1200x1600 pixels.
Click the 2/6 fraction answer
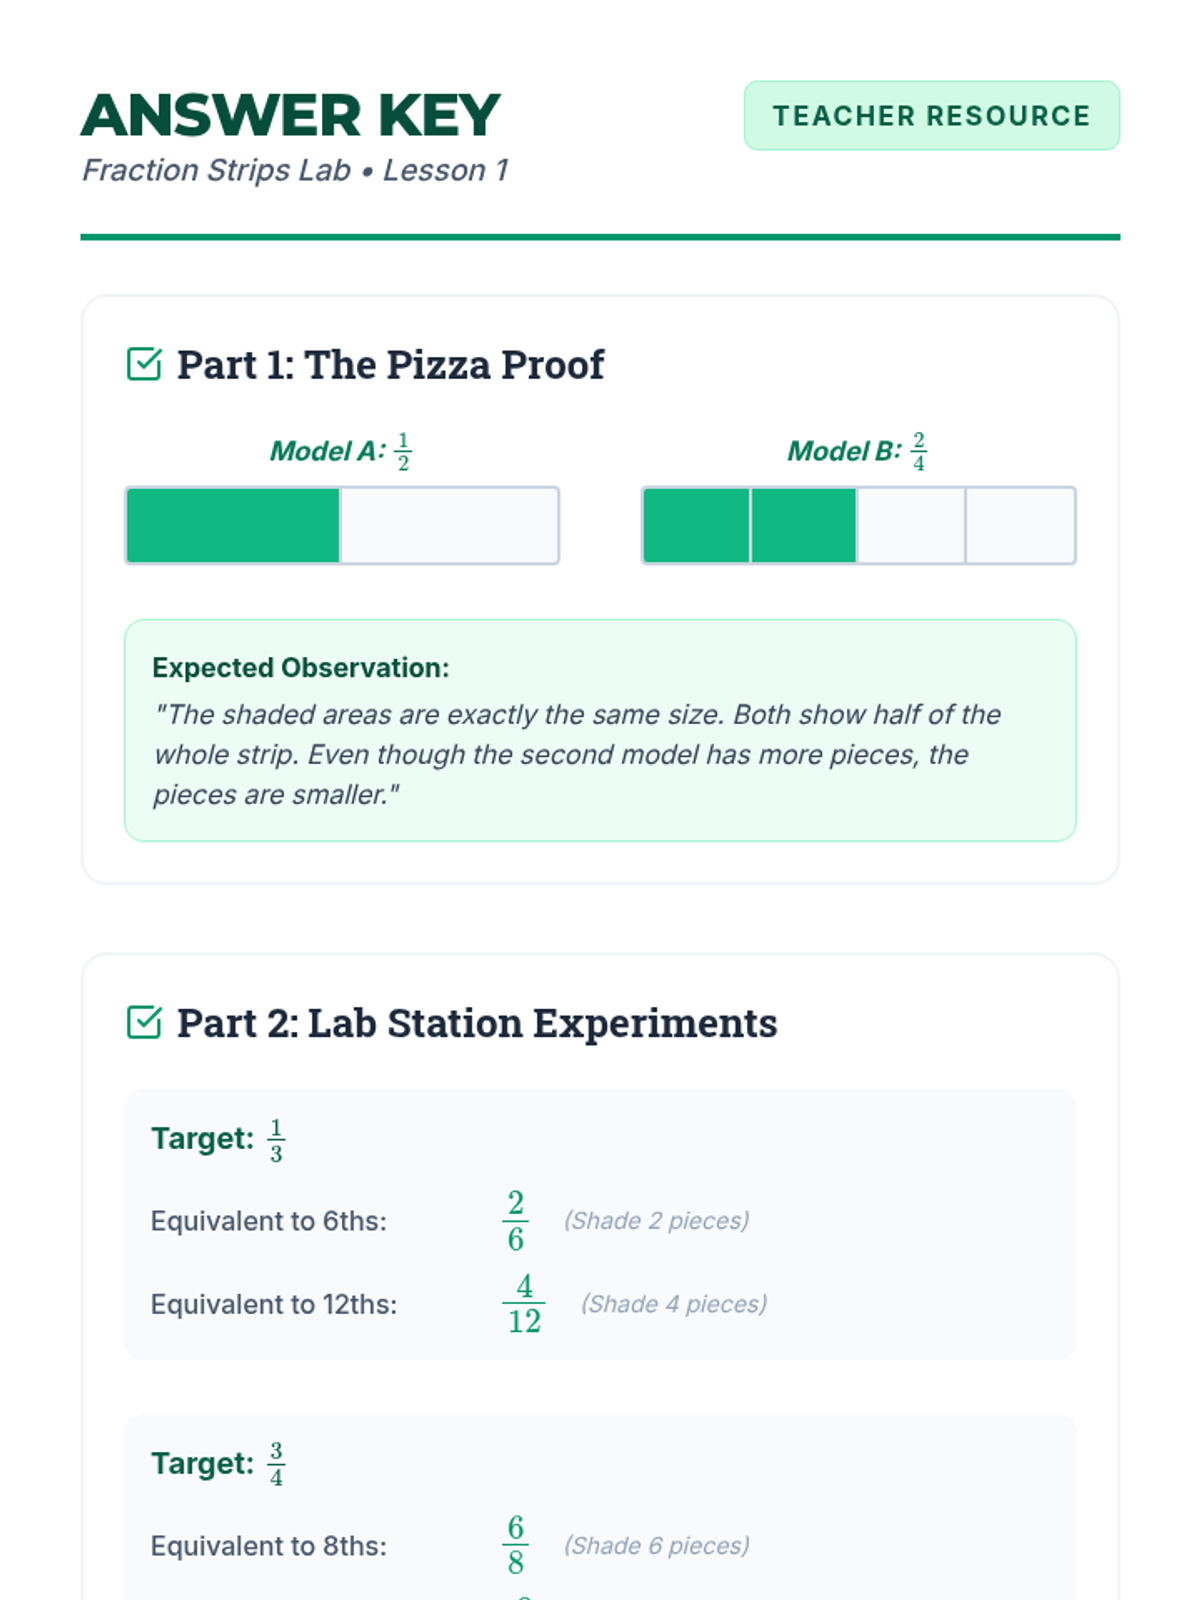pos(515,1220)
